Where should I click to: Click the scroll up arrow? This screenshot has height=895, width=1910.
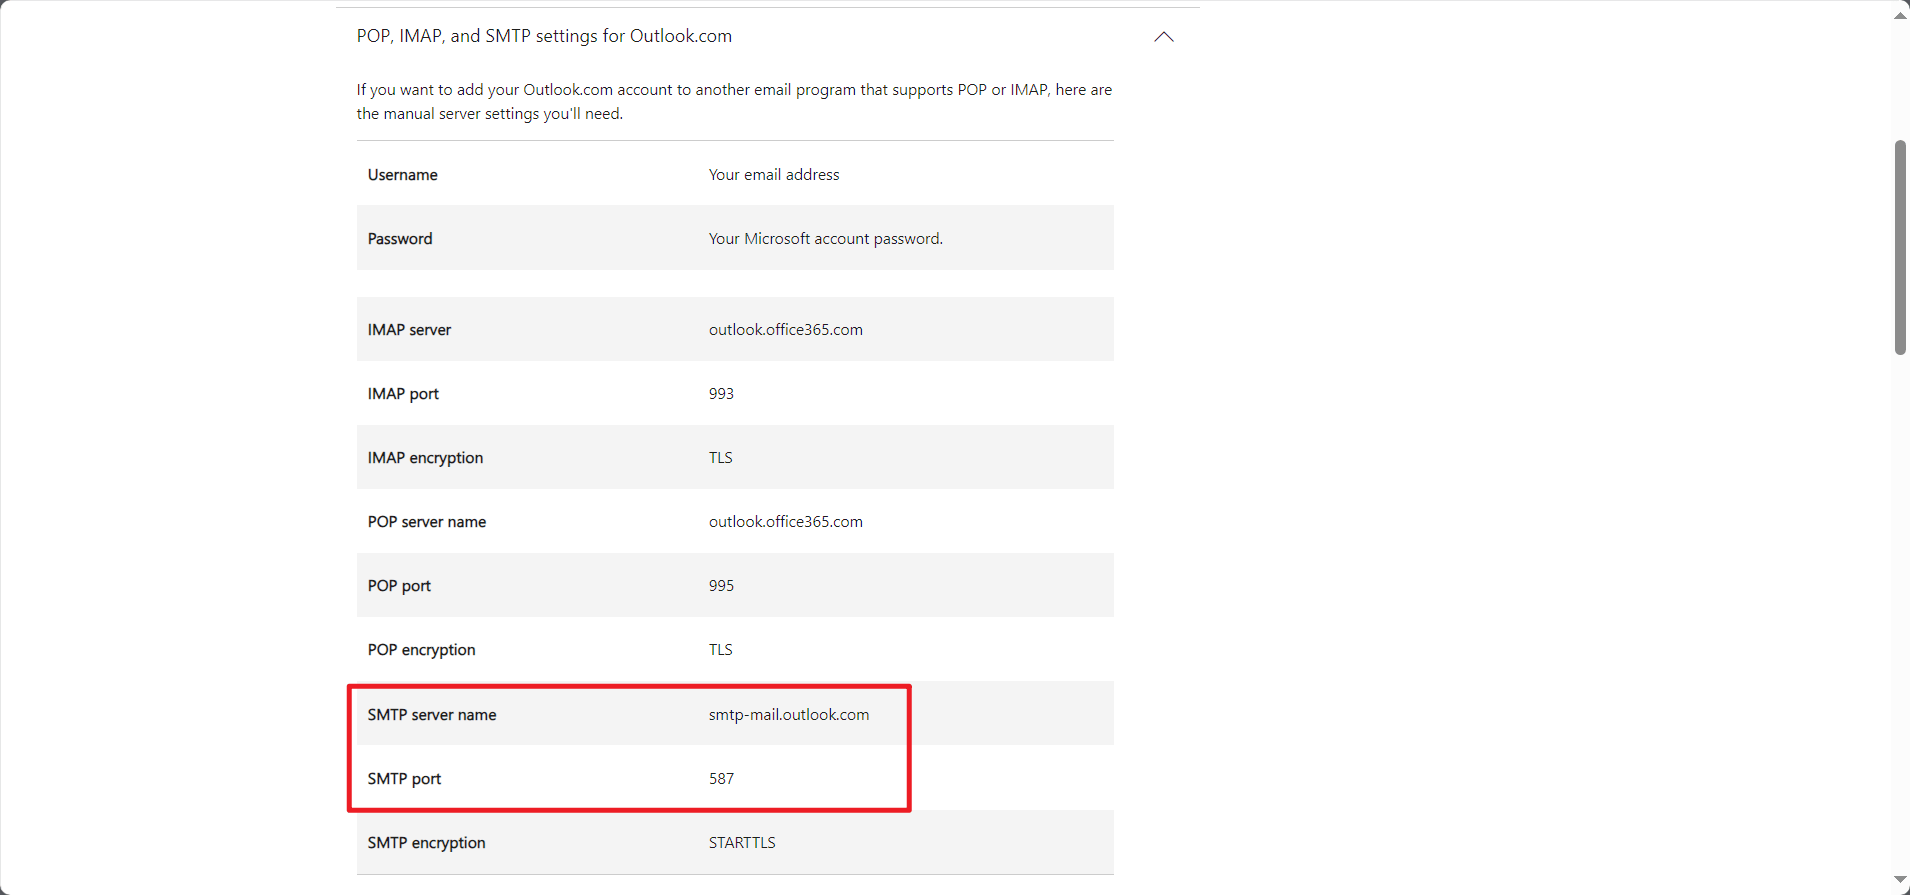tap(1900, 15)
